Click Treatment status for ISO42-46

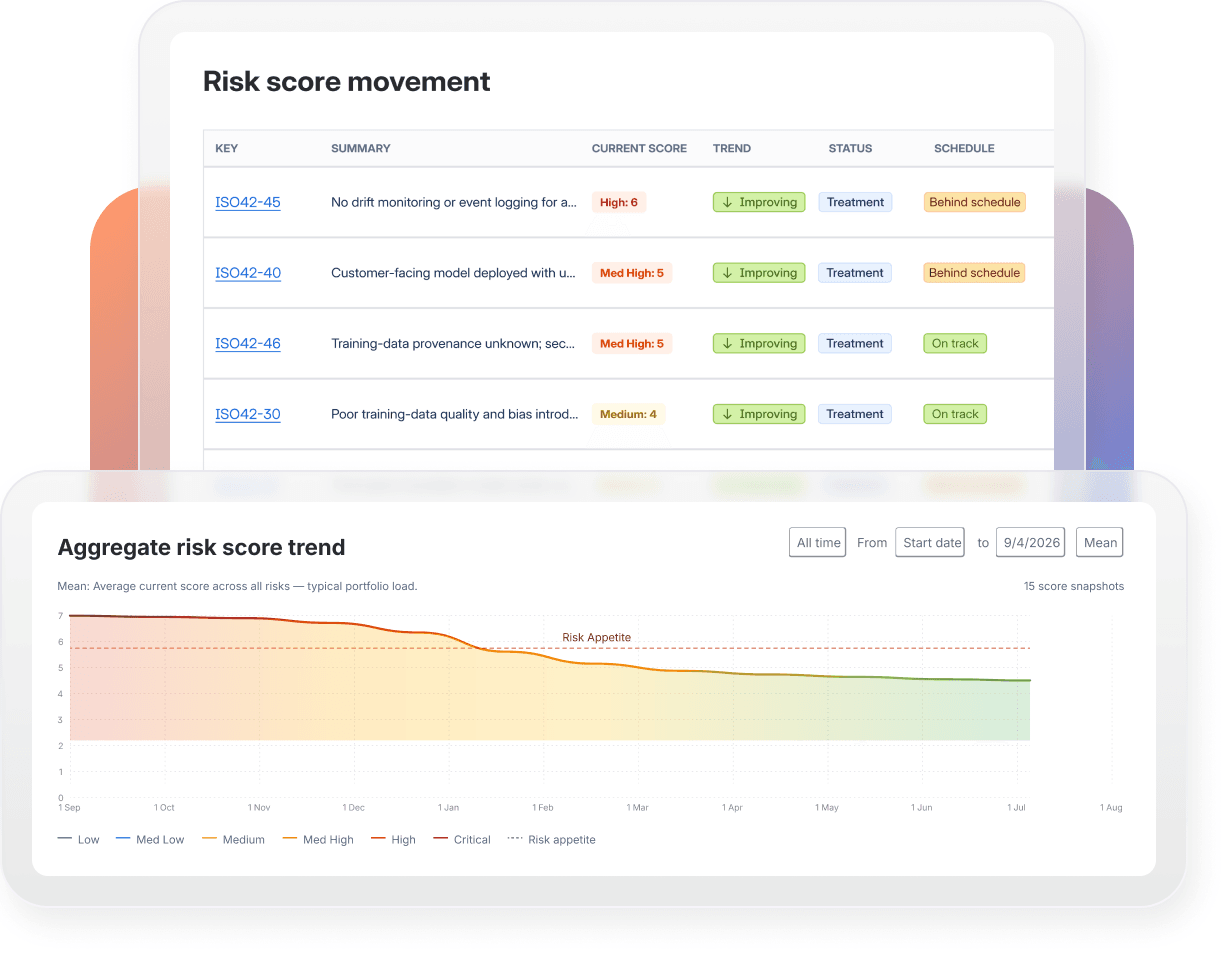[855, 343]
